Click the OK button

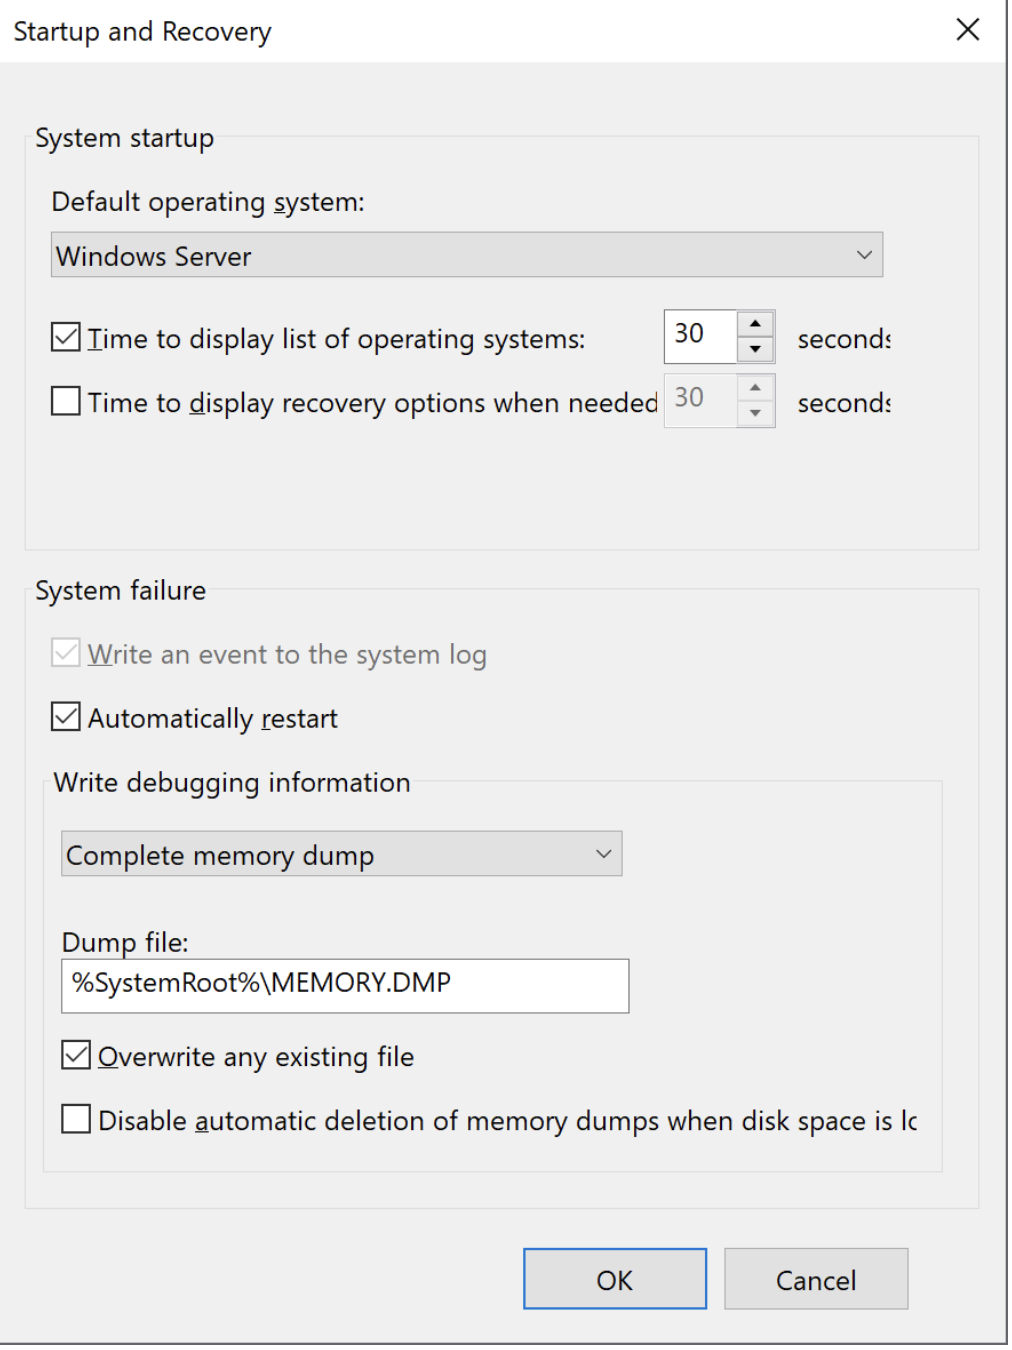click(614, 1279)
